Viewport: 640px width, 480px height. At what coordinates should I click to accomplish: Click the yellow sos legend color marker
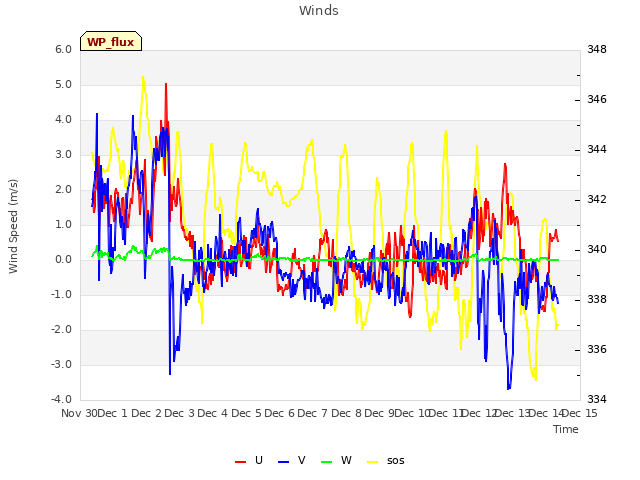(373, 462)
